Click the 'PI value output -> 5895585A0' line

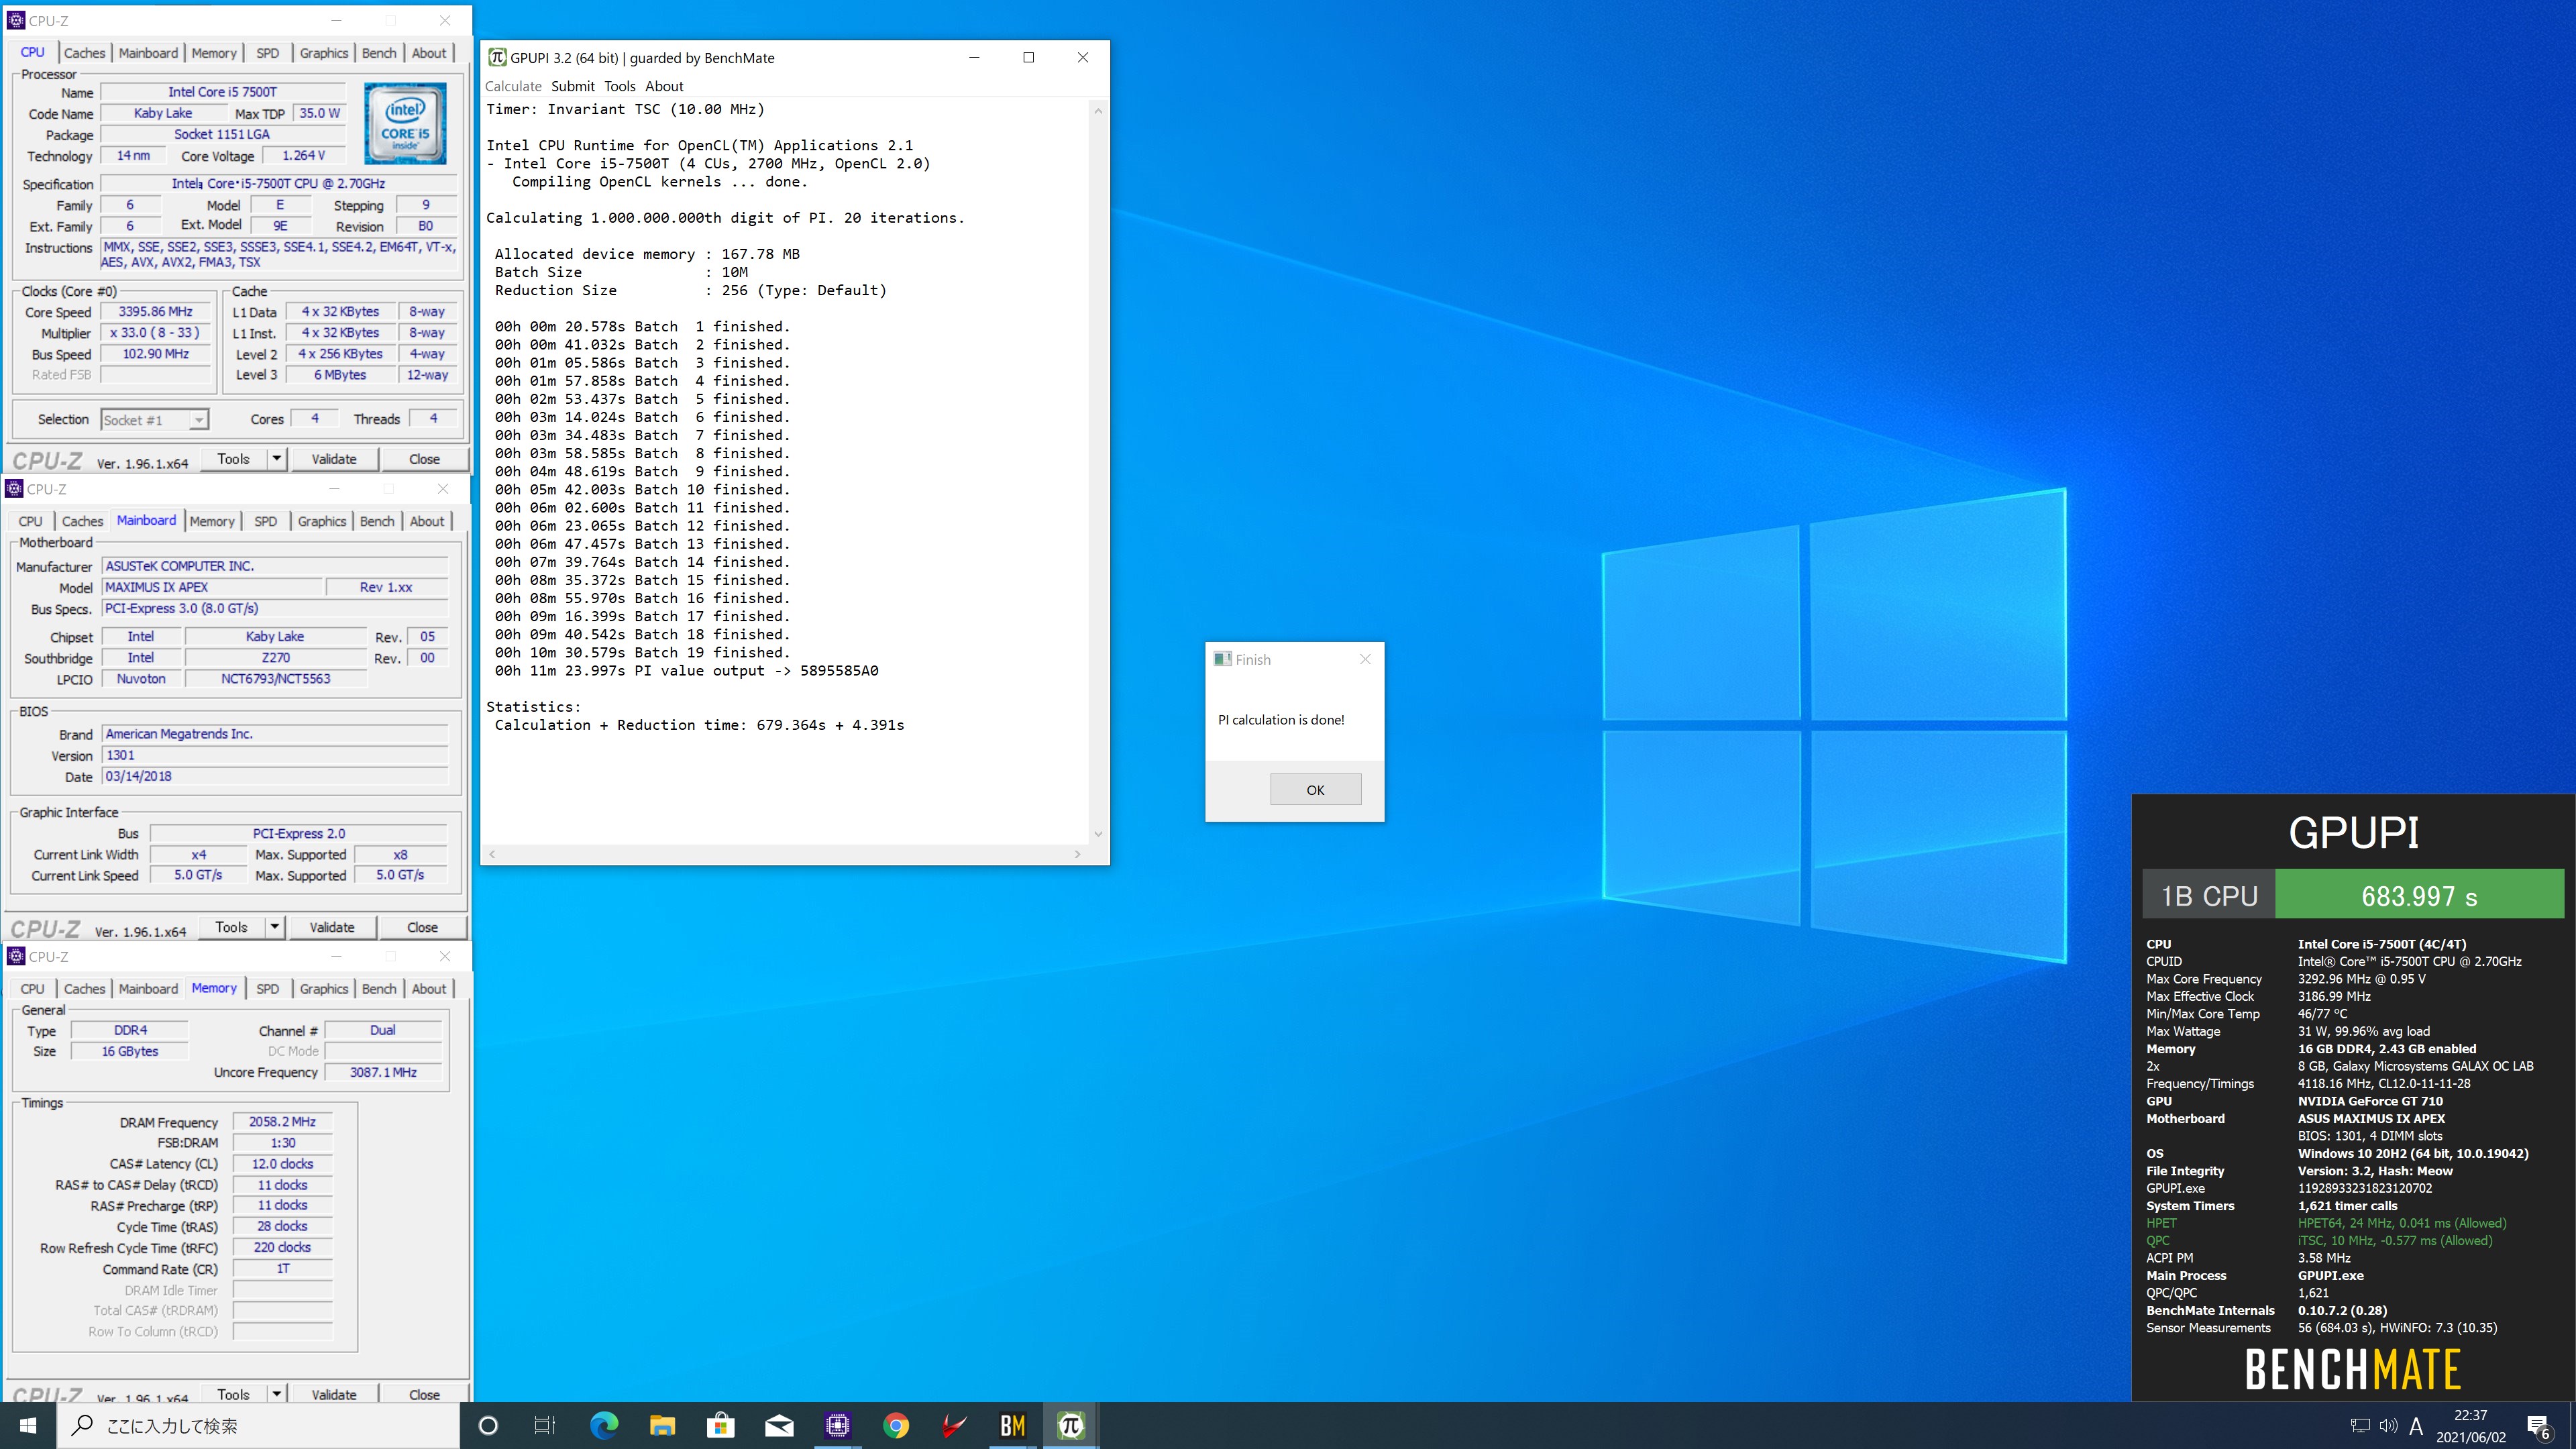pos(687,671)
